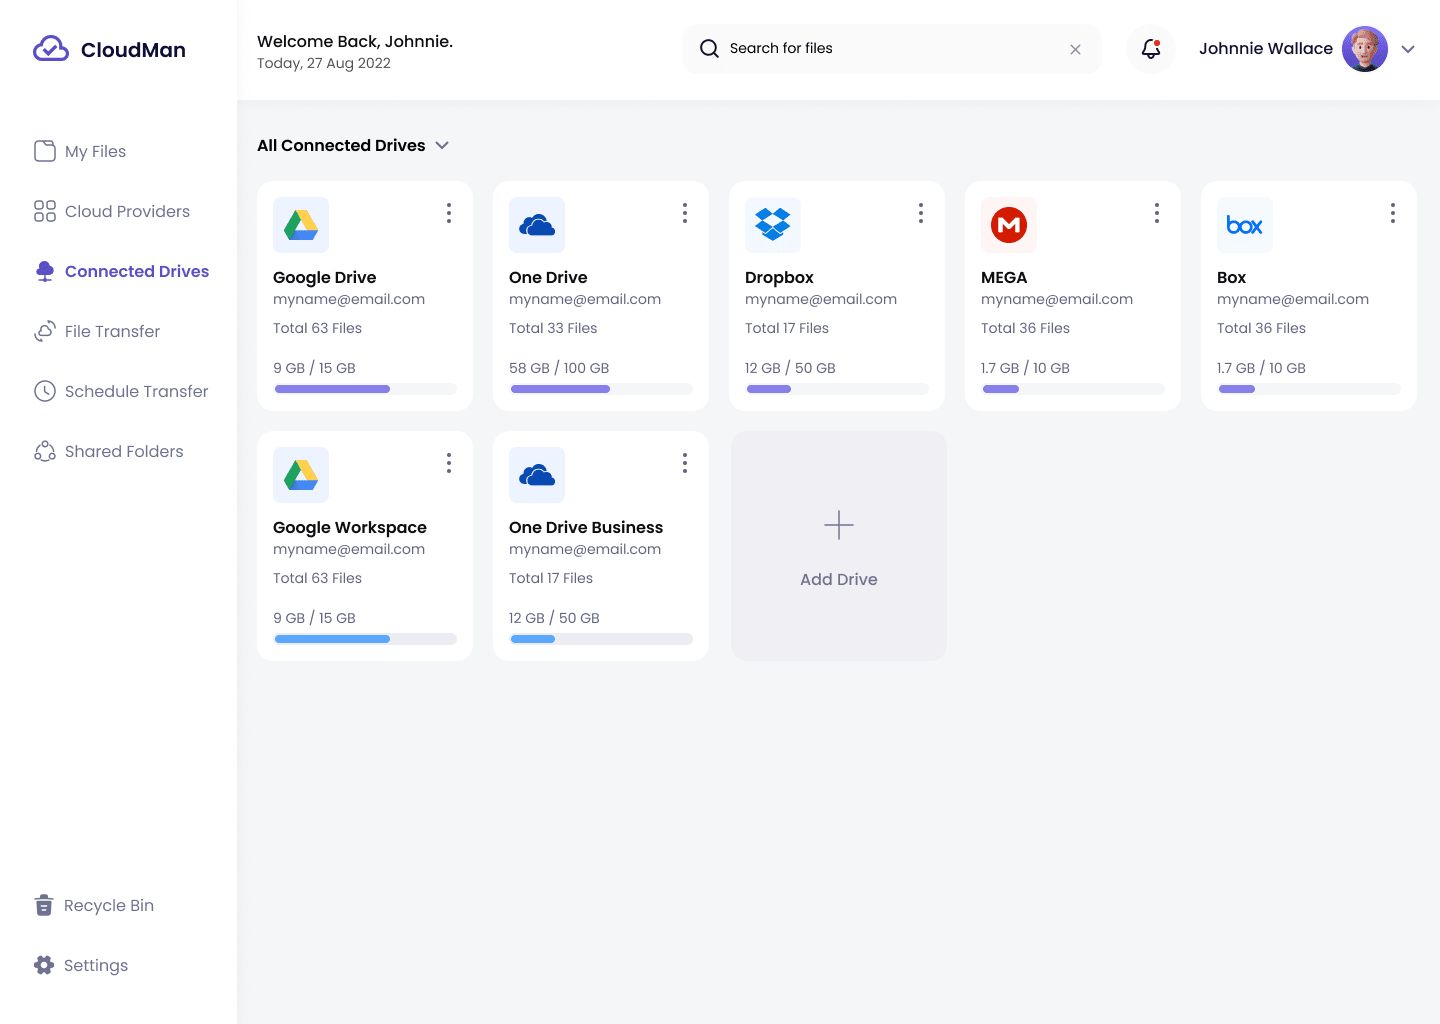Click the Dropbox logo icon
Screen dimensions: 1440x1024
[773, 225]
